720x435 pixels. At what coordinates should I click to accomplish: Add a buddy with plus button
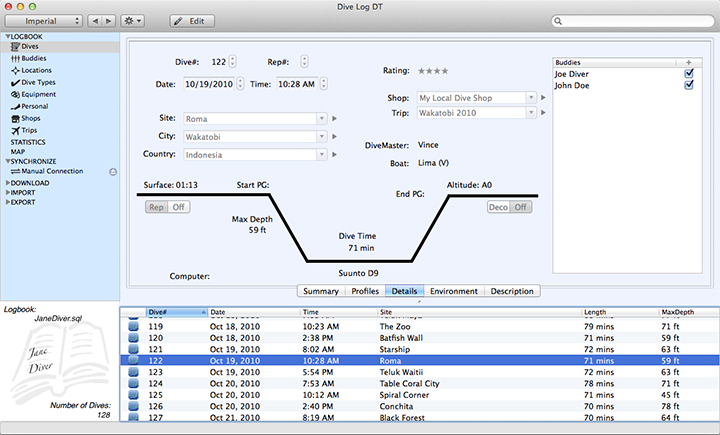(x=688, y=62)
